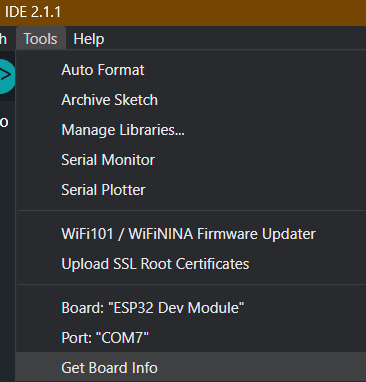Expand the Board "ESP32 Dev Module" submenu
366x382 pixels.
tap(192, 307)
